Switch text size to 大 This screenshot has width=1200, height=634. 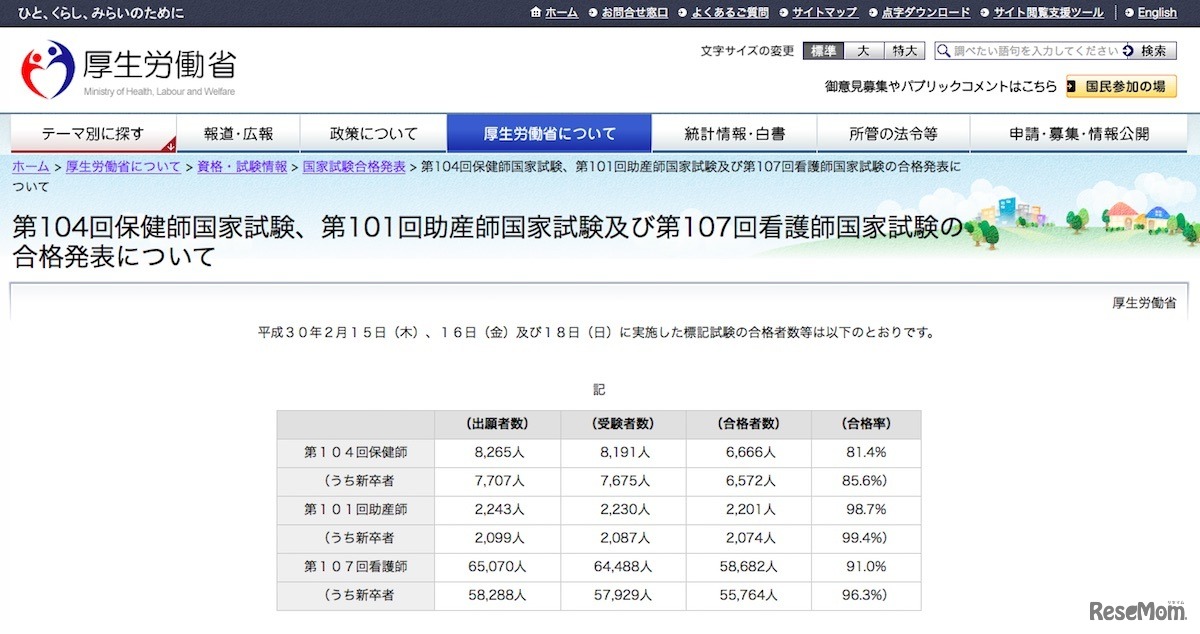point(863,50)
